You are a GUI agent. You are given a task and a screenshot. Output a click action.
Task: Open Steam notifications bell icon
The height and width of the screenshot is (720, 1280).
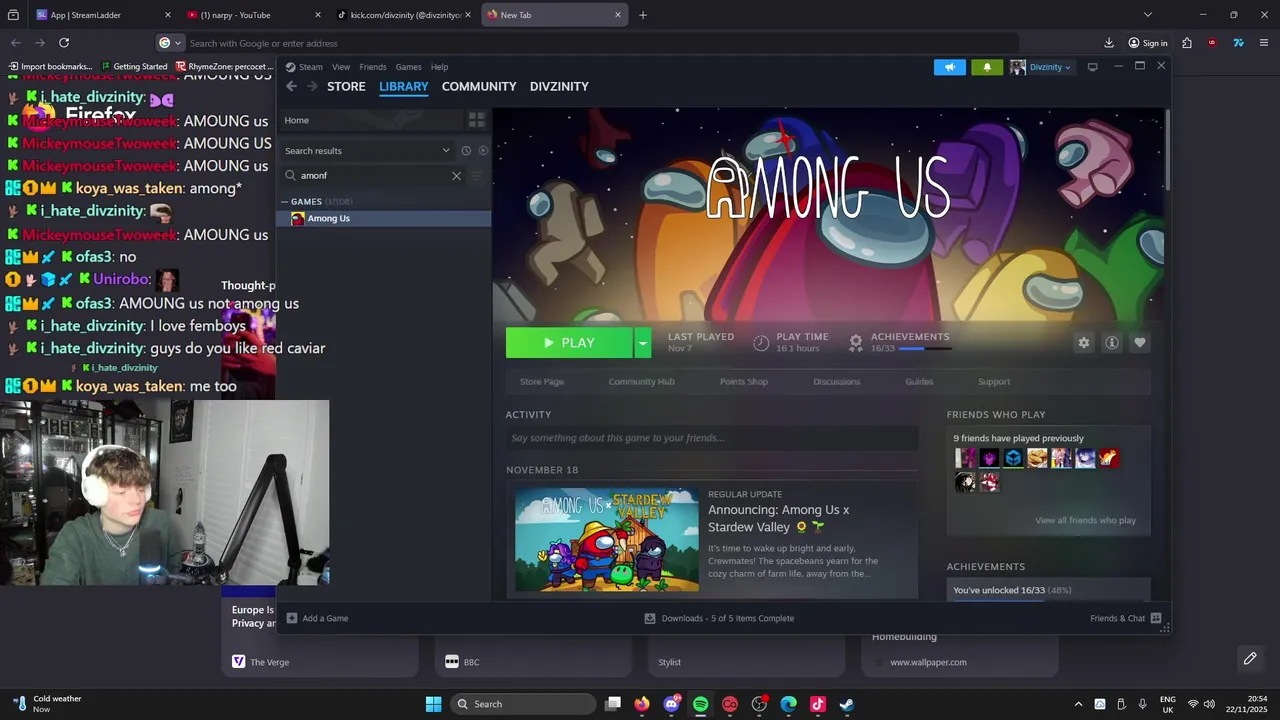(987, 67)
